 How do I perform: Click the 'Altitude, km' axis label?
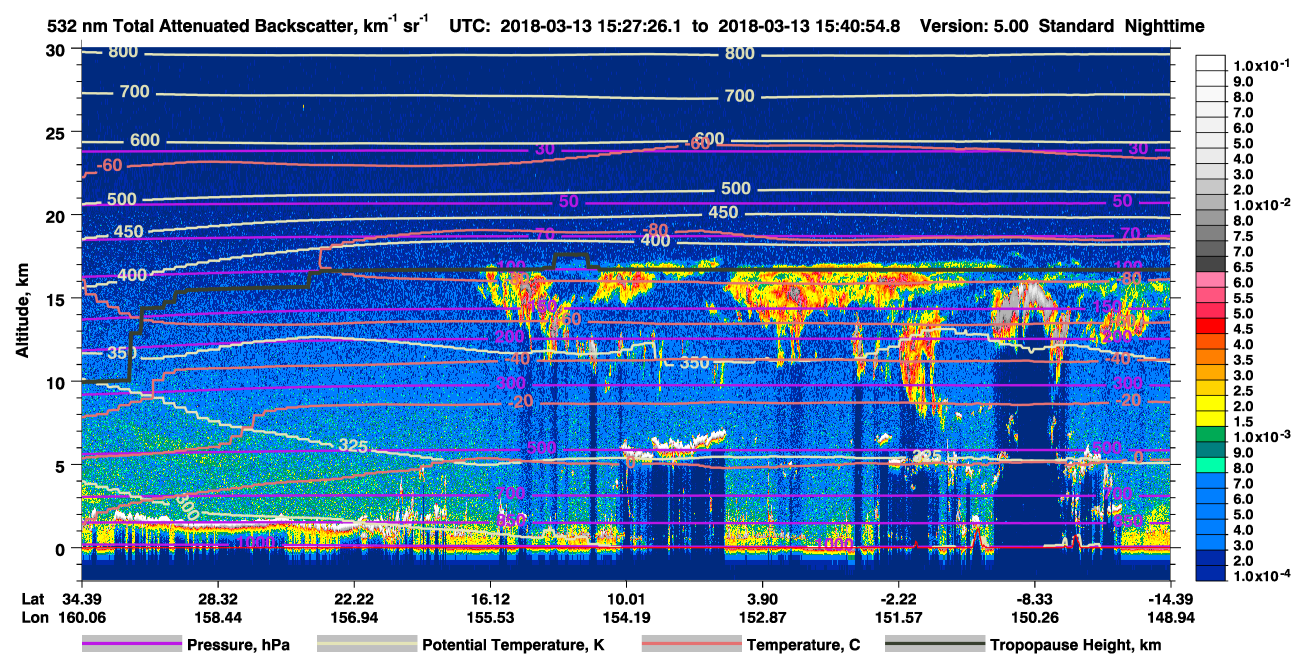(22, 313)
